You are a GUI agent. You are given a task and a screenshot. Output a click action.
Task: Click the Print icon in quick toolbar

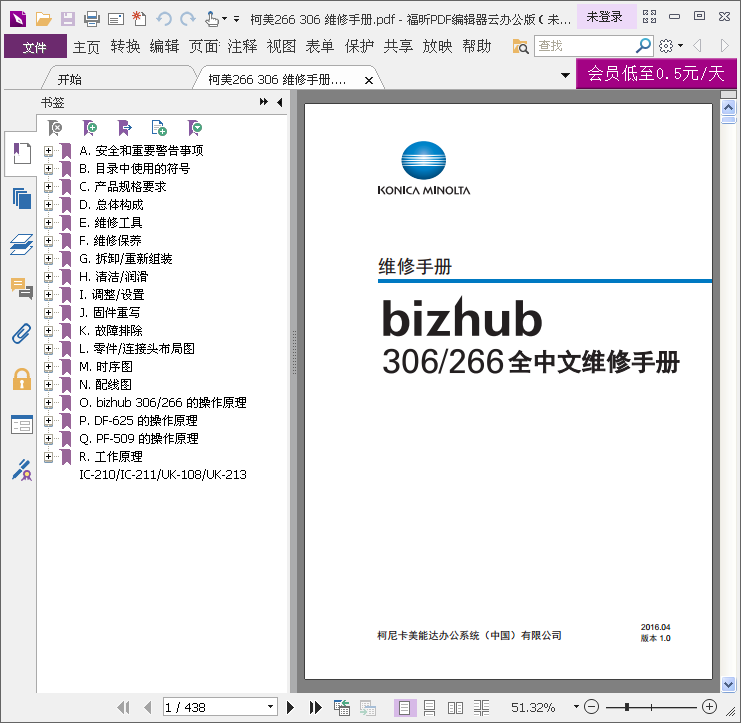[x=92, y=19]
